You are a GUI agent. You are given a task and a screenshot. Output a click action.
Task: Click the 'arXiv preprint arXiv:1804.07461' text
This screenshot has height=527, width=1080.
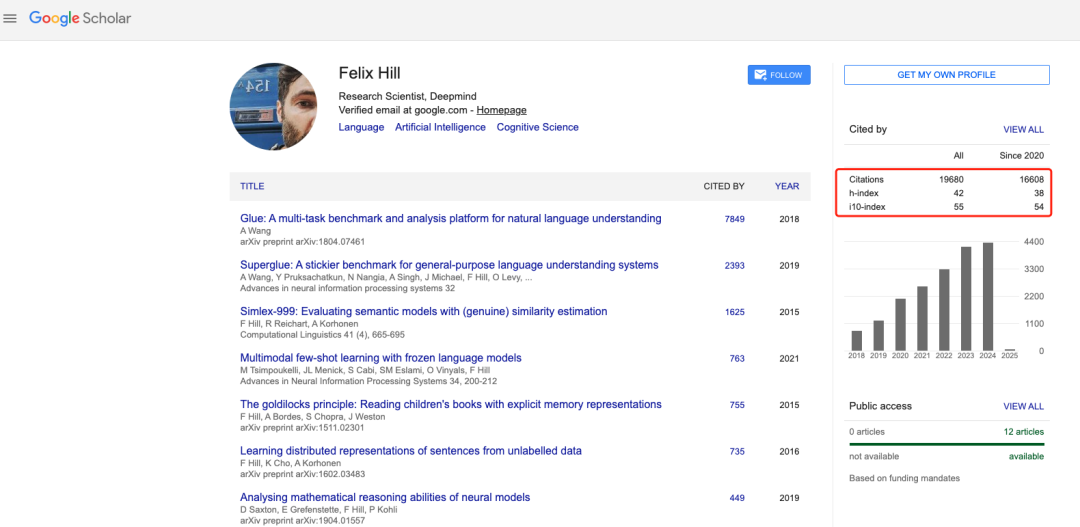point(302,242)
